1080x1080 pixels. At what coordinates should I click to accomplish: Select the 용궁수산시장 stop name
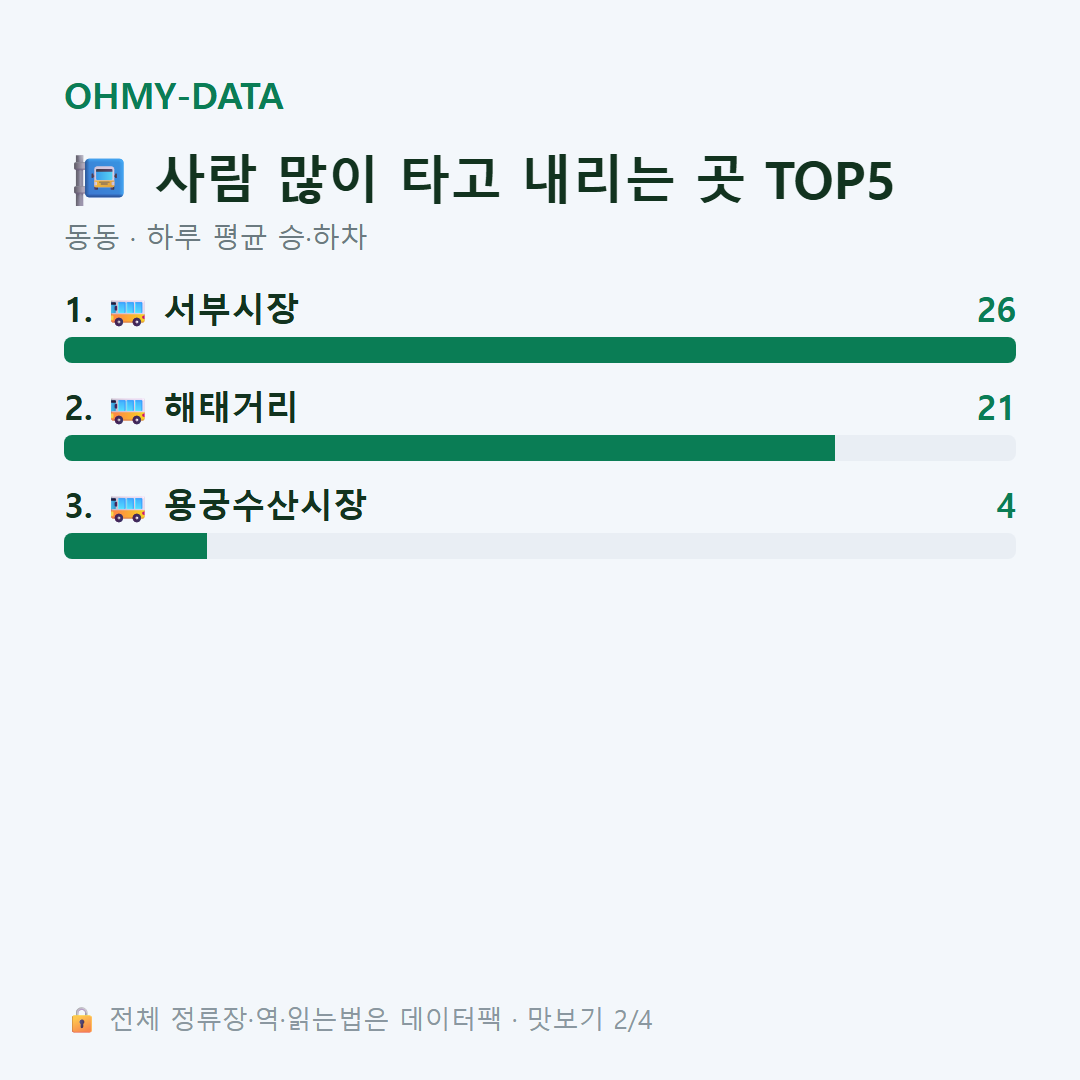click(265, 505)
